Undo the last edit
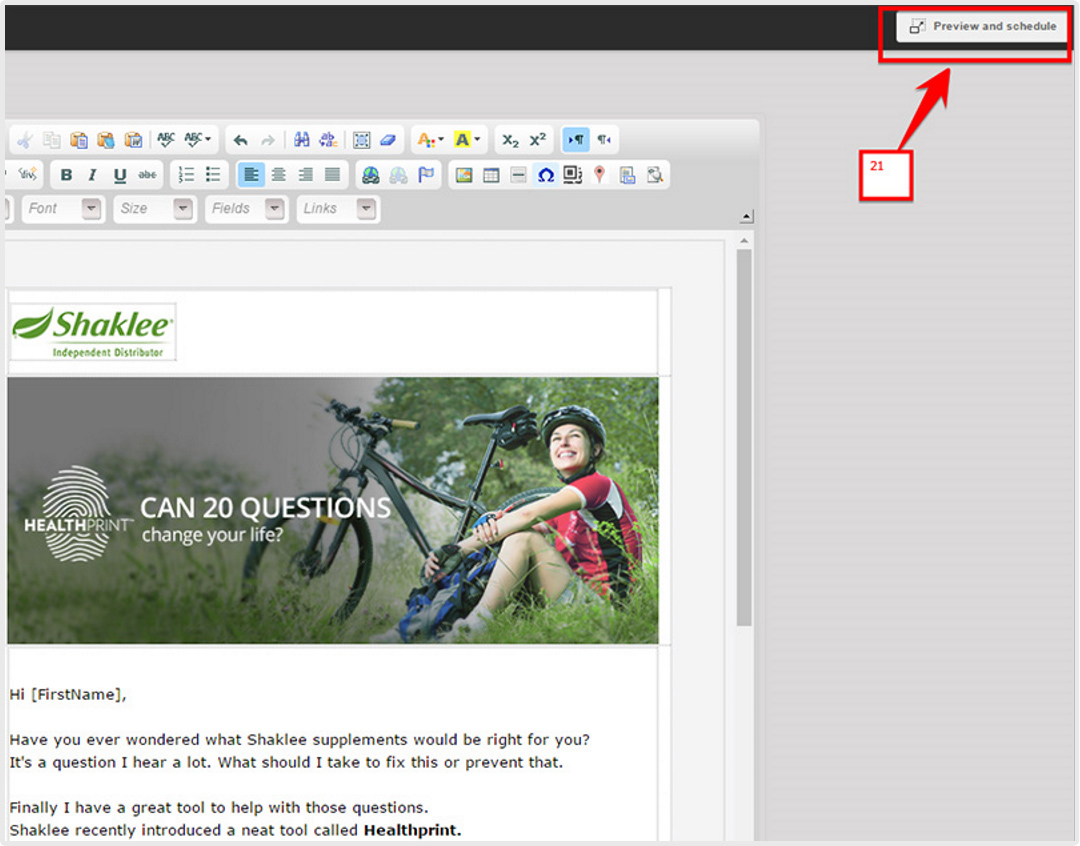 tap(240, 141)
